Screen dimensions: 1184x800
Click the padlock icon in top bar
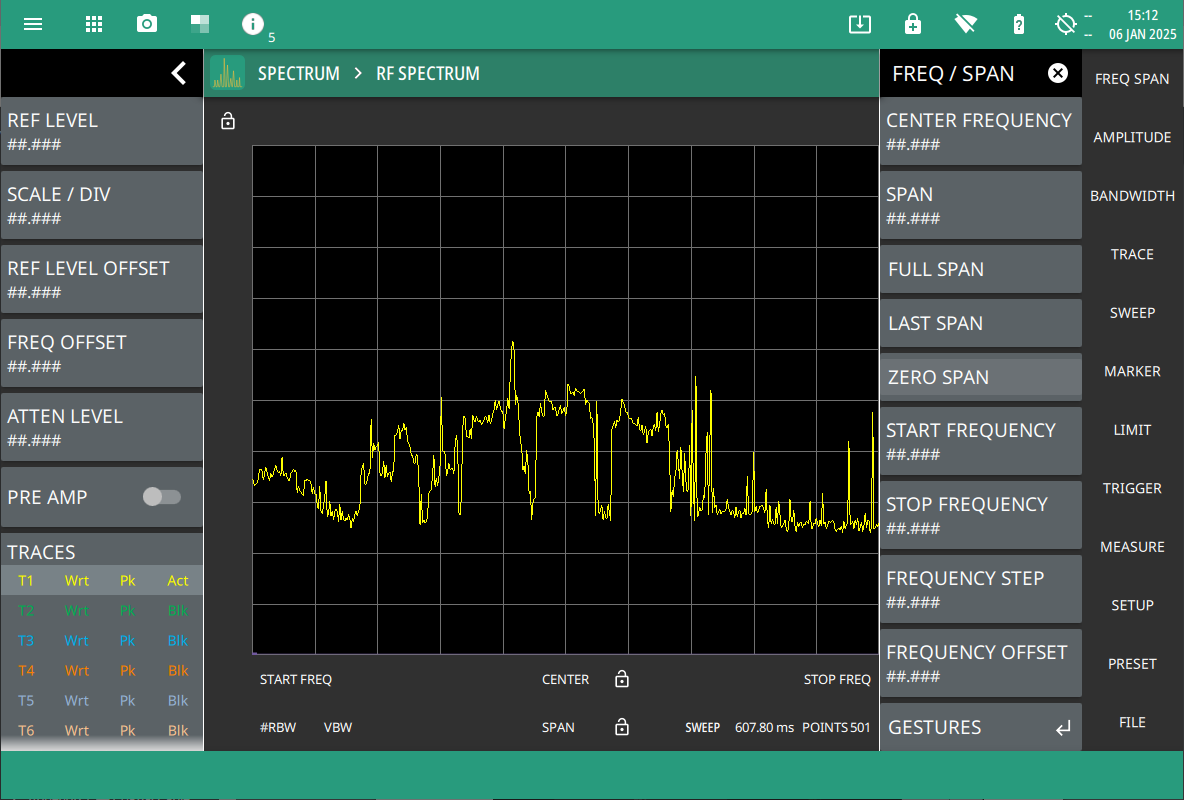coord(912,24)
